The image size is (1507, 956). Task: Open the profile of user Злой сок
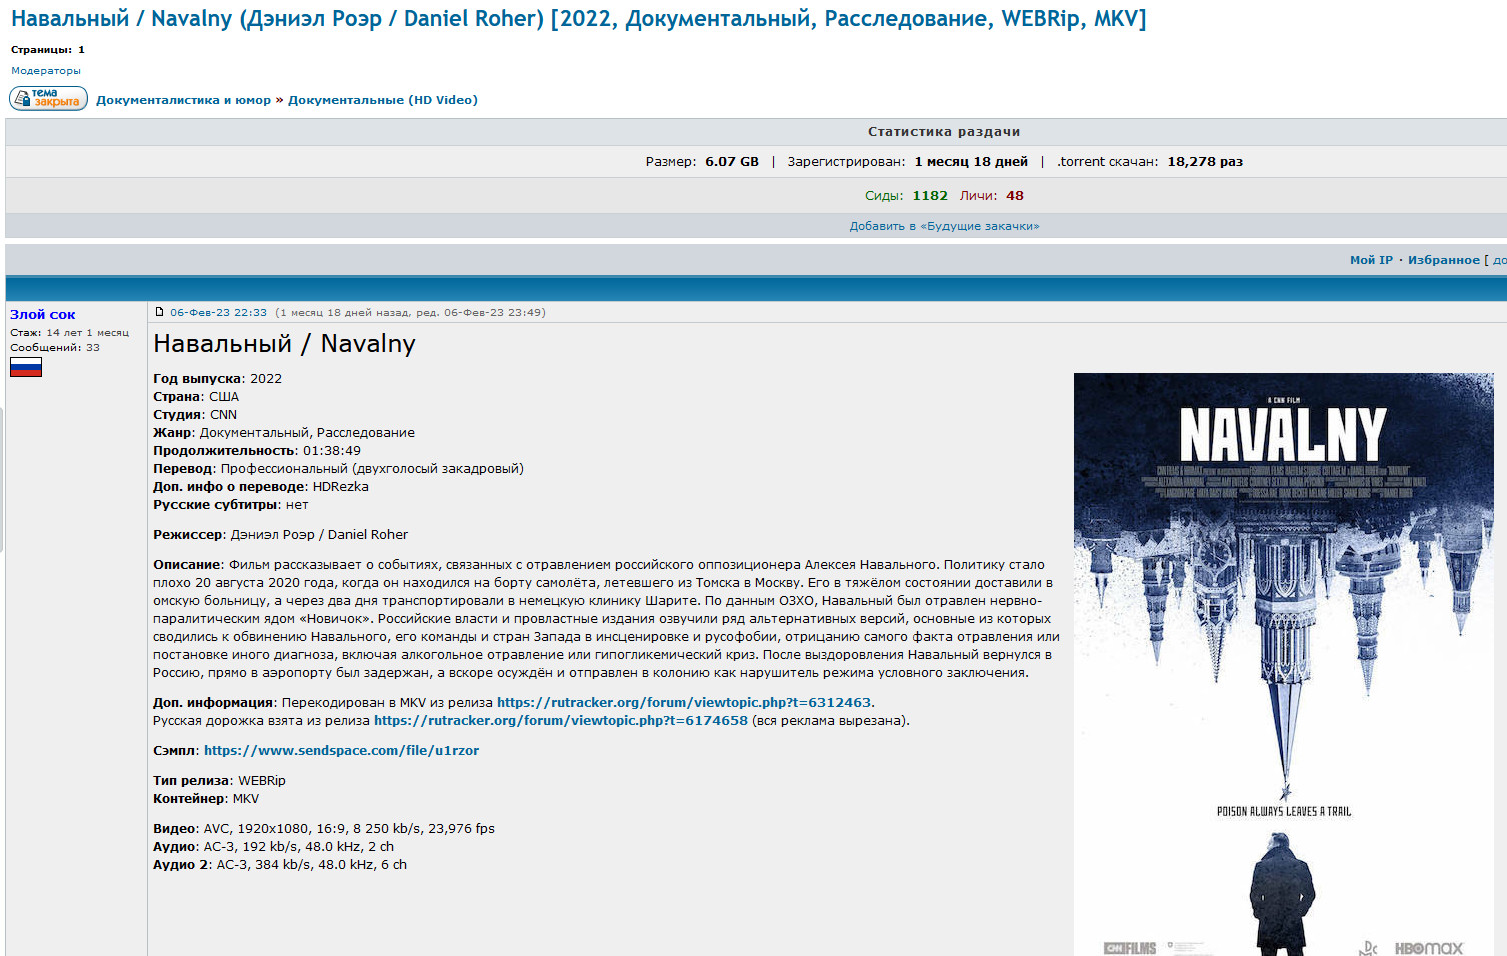pyautogui.click(x=43, y=314)
